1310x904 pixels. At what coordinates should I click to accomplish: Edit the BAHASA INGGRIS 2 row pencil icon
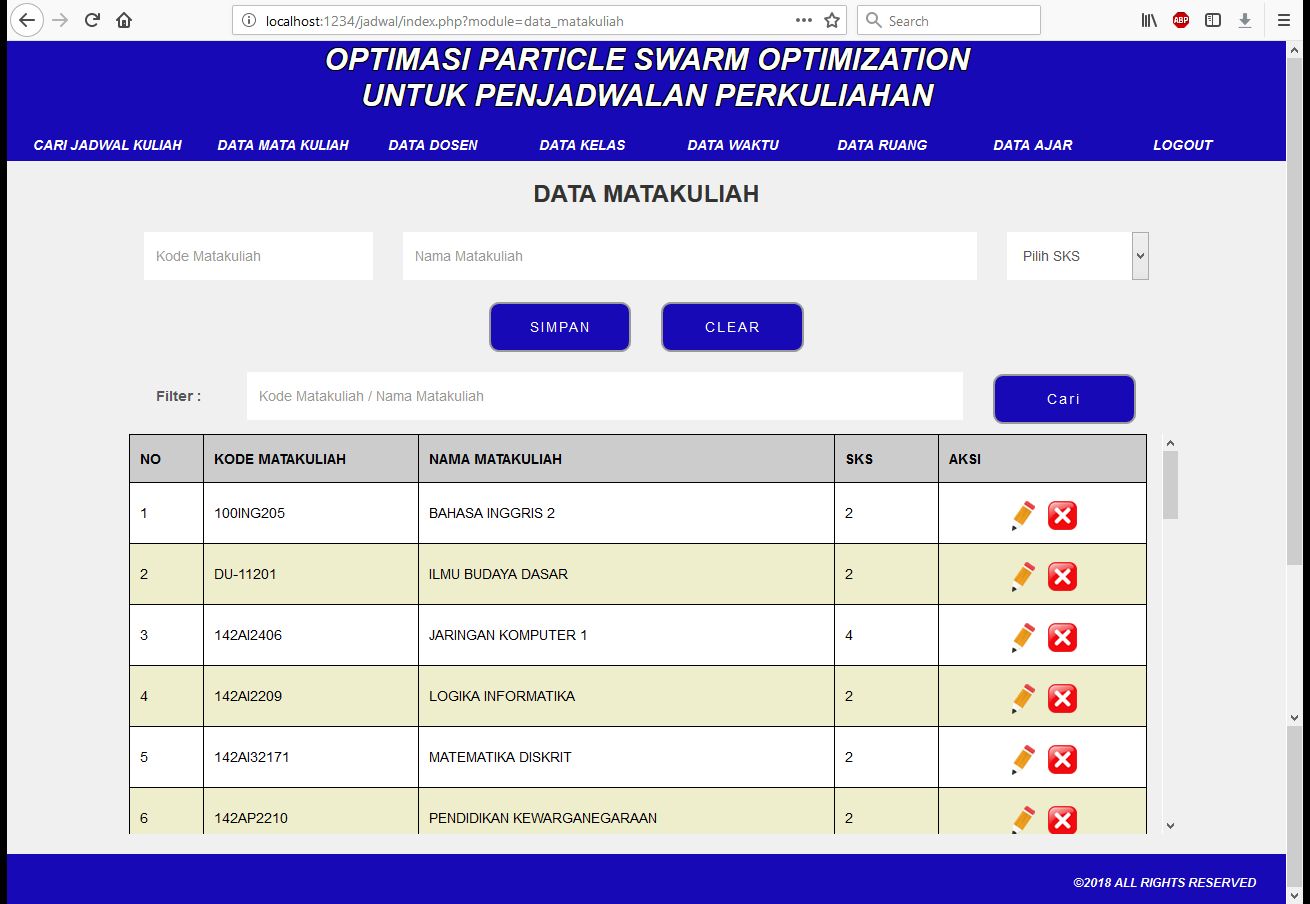tap(1023, 515)
